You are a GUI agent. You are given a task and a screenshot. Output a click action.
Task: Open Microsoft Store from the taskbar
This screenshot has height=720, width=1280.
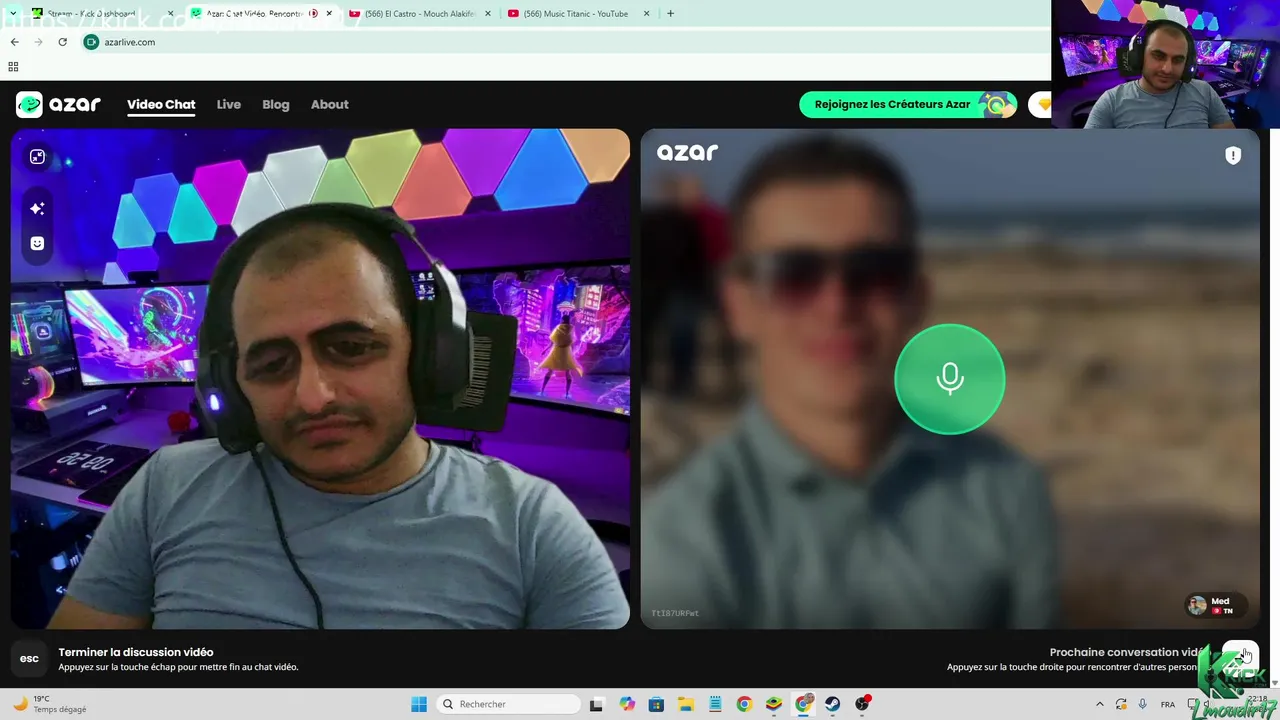pyautogui.click(x=656, y=704)
